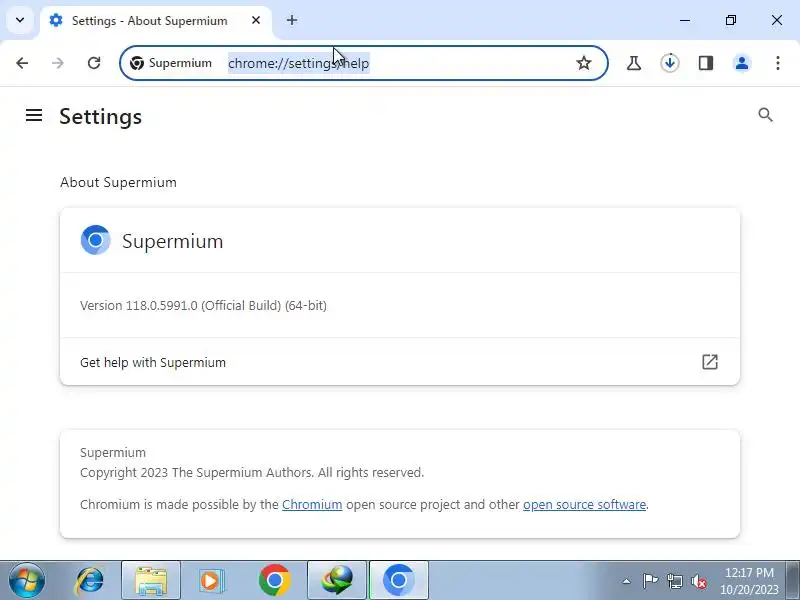Open the tab search dropdown arrow

click(20, 20)
